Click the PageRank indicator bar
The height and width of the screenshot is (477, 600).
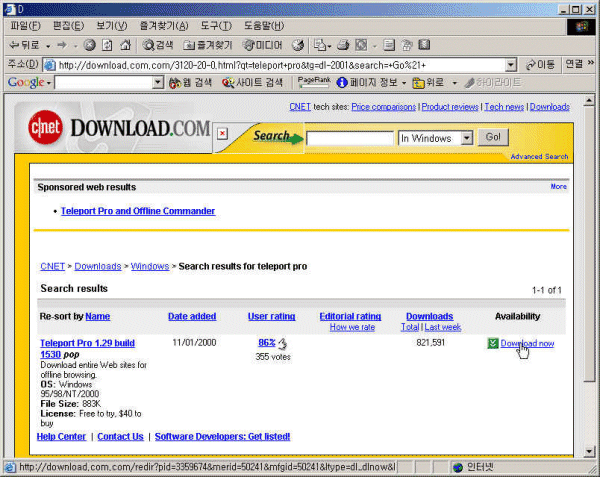[x=314, y=82]
